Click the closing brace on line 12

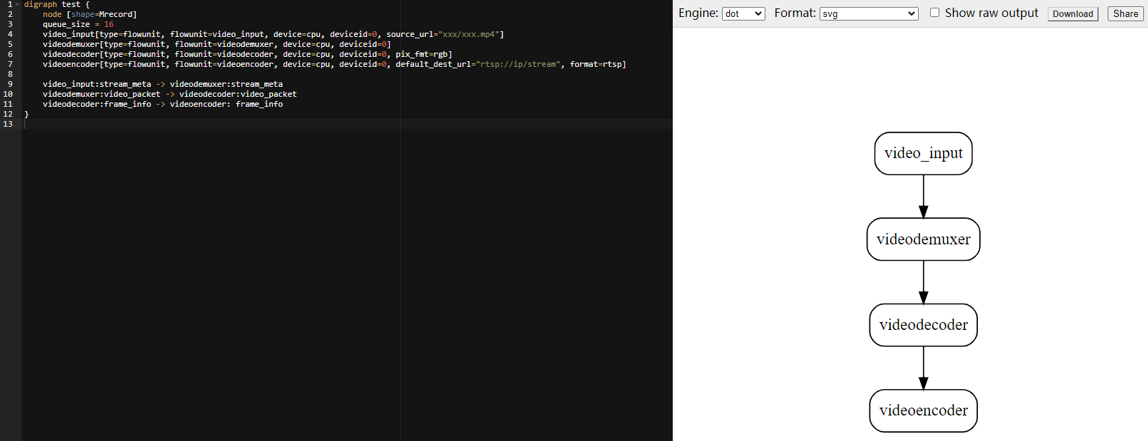[x=26, y=114]
